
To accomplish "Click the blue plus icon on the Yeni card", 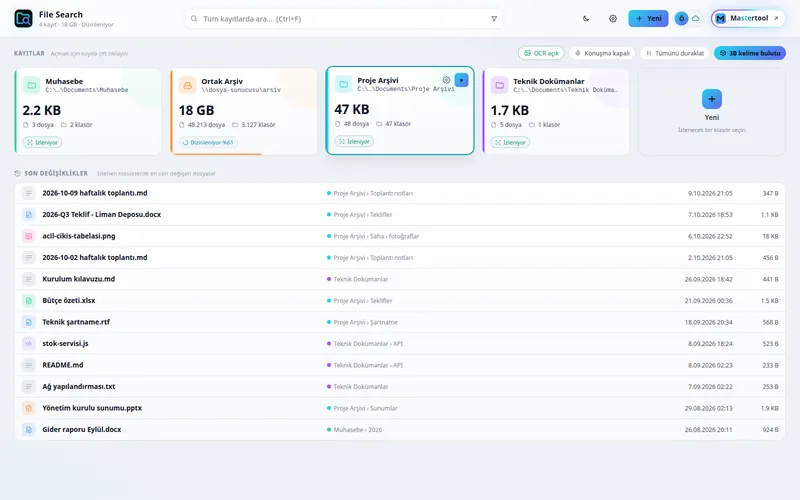I will [712, 99].
